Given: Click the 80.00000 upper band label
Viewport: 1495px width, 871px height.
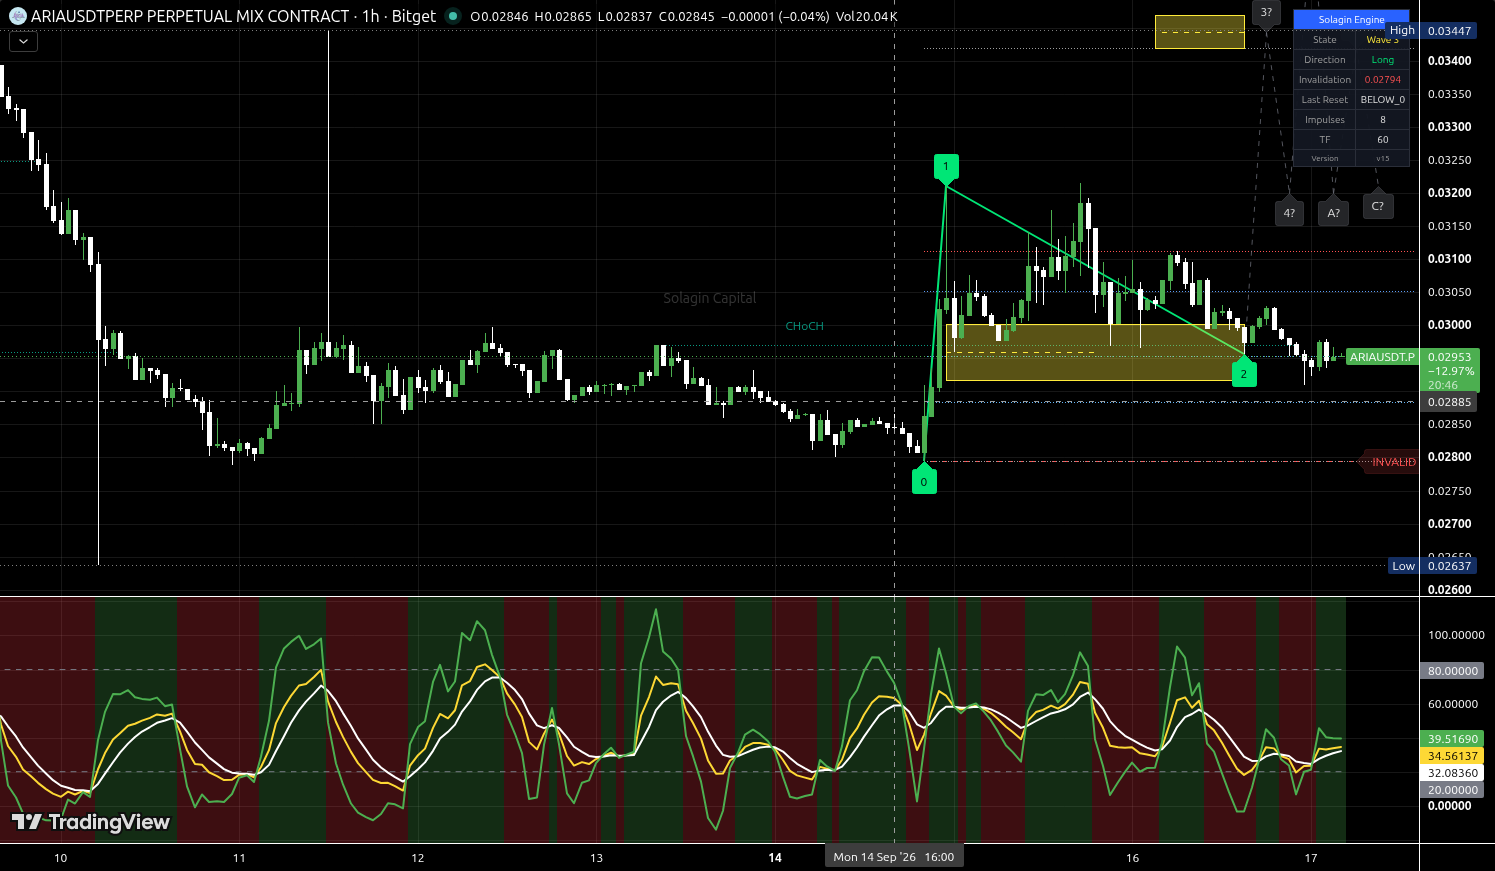Looking at the screenshot, I should tap(1452, 671).
